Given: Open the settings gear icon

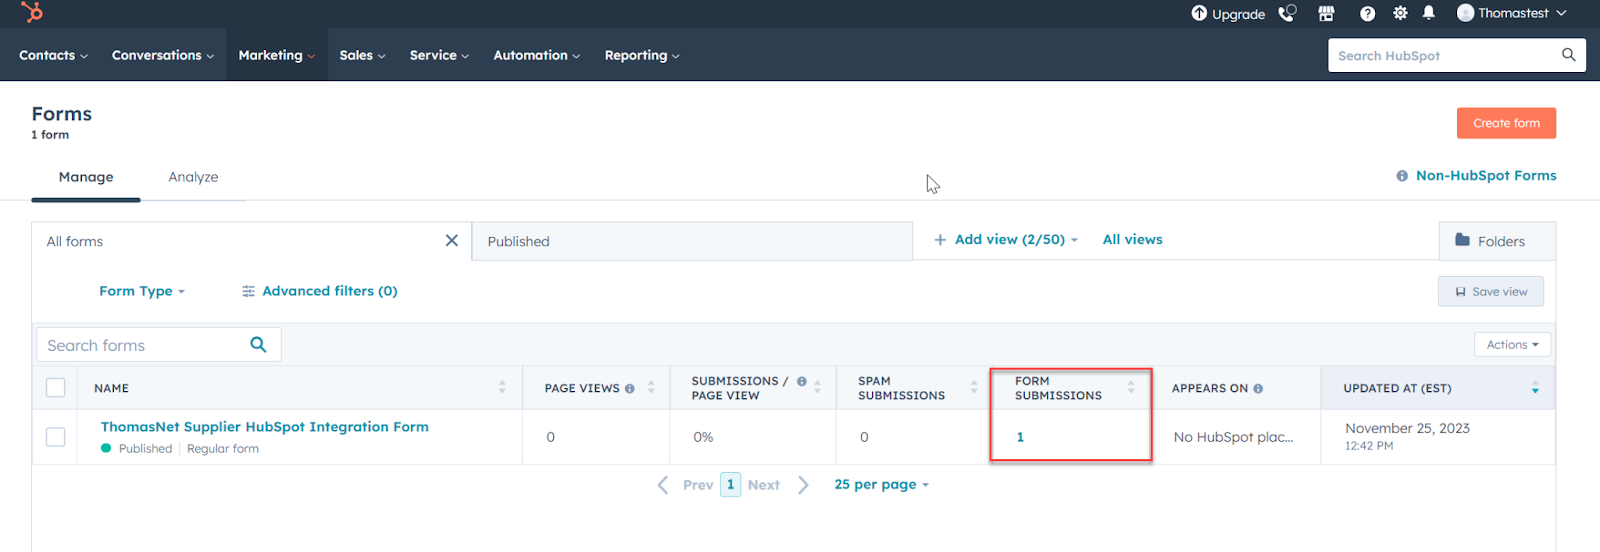Looking at the screenshot, I should pyautogui.click(x=1400, y=13).
